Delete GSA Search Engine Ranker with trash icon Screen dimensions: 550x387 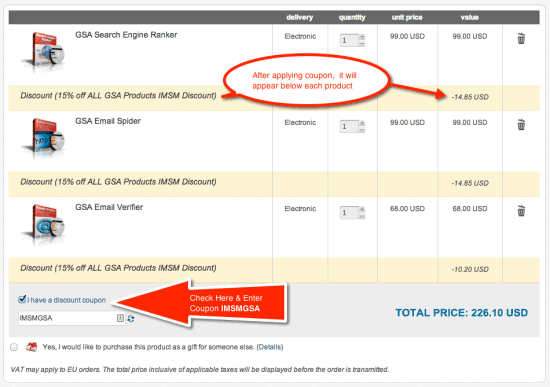click(521, 38)
